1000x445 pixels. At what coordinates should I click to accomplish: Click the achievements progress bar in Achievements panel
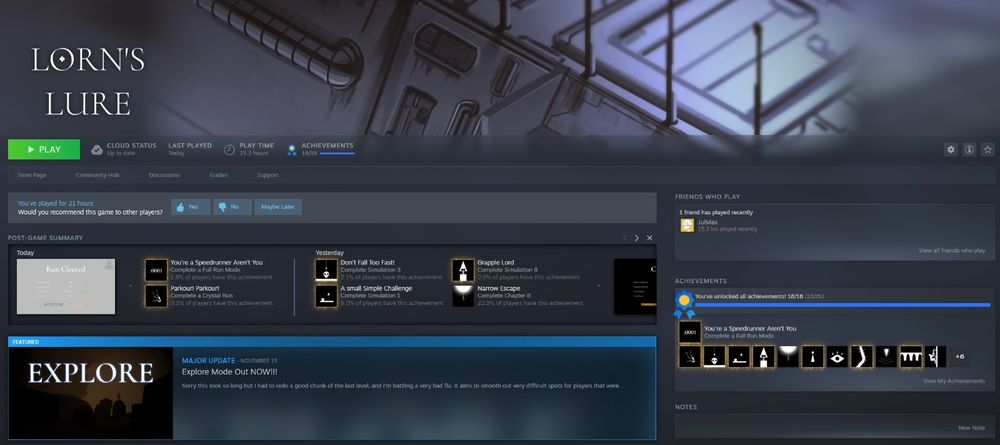[x=842, y=305]
